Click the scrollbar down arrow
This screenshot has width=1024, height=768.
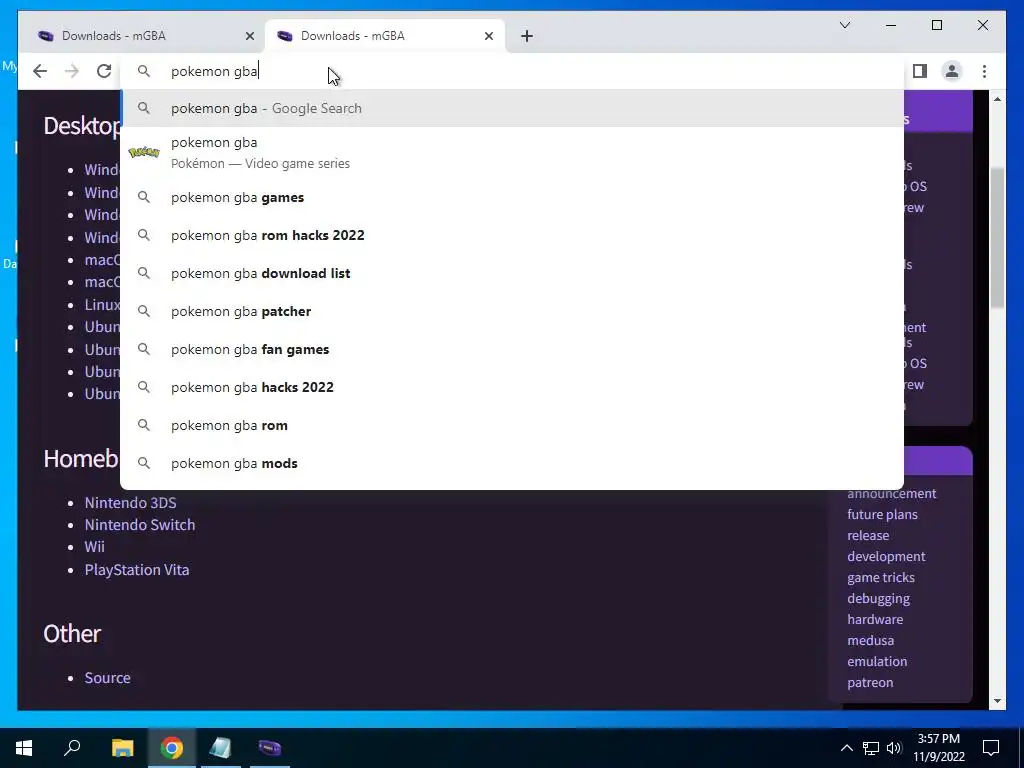pos(997,701)
